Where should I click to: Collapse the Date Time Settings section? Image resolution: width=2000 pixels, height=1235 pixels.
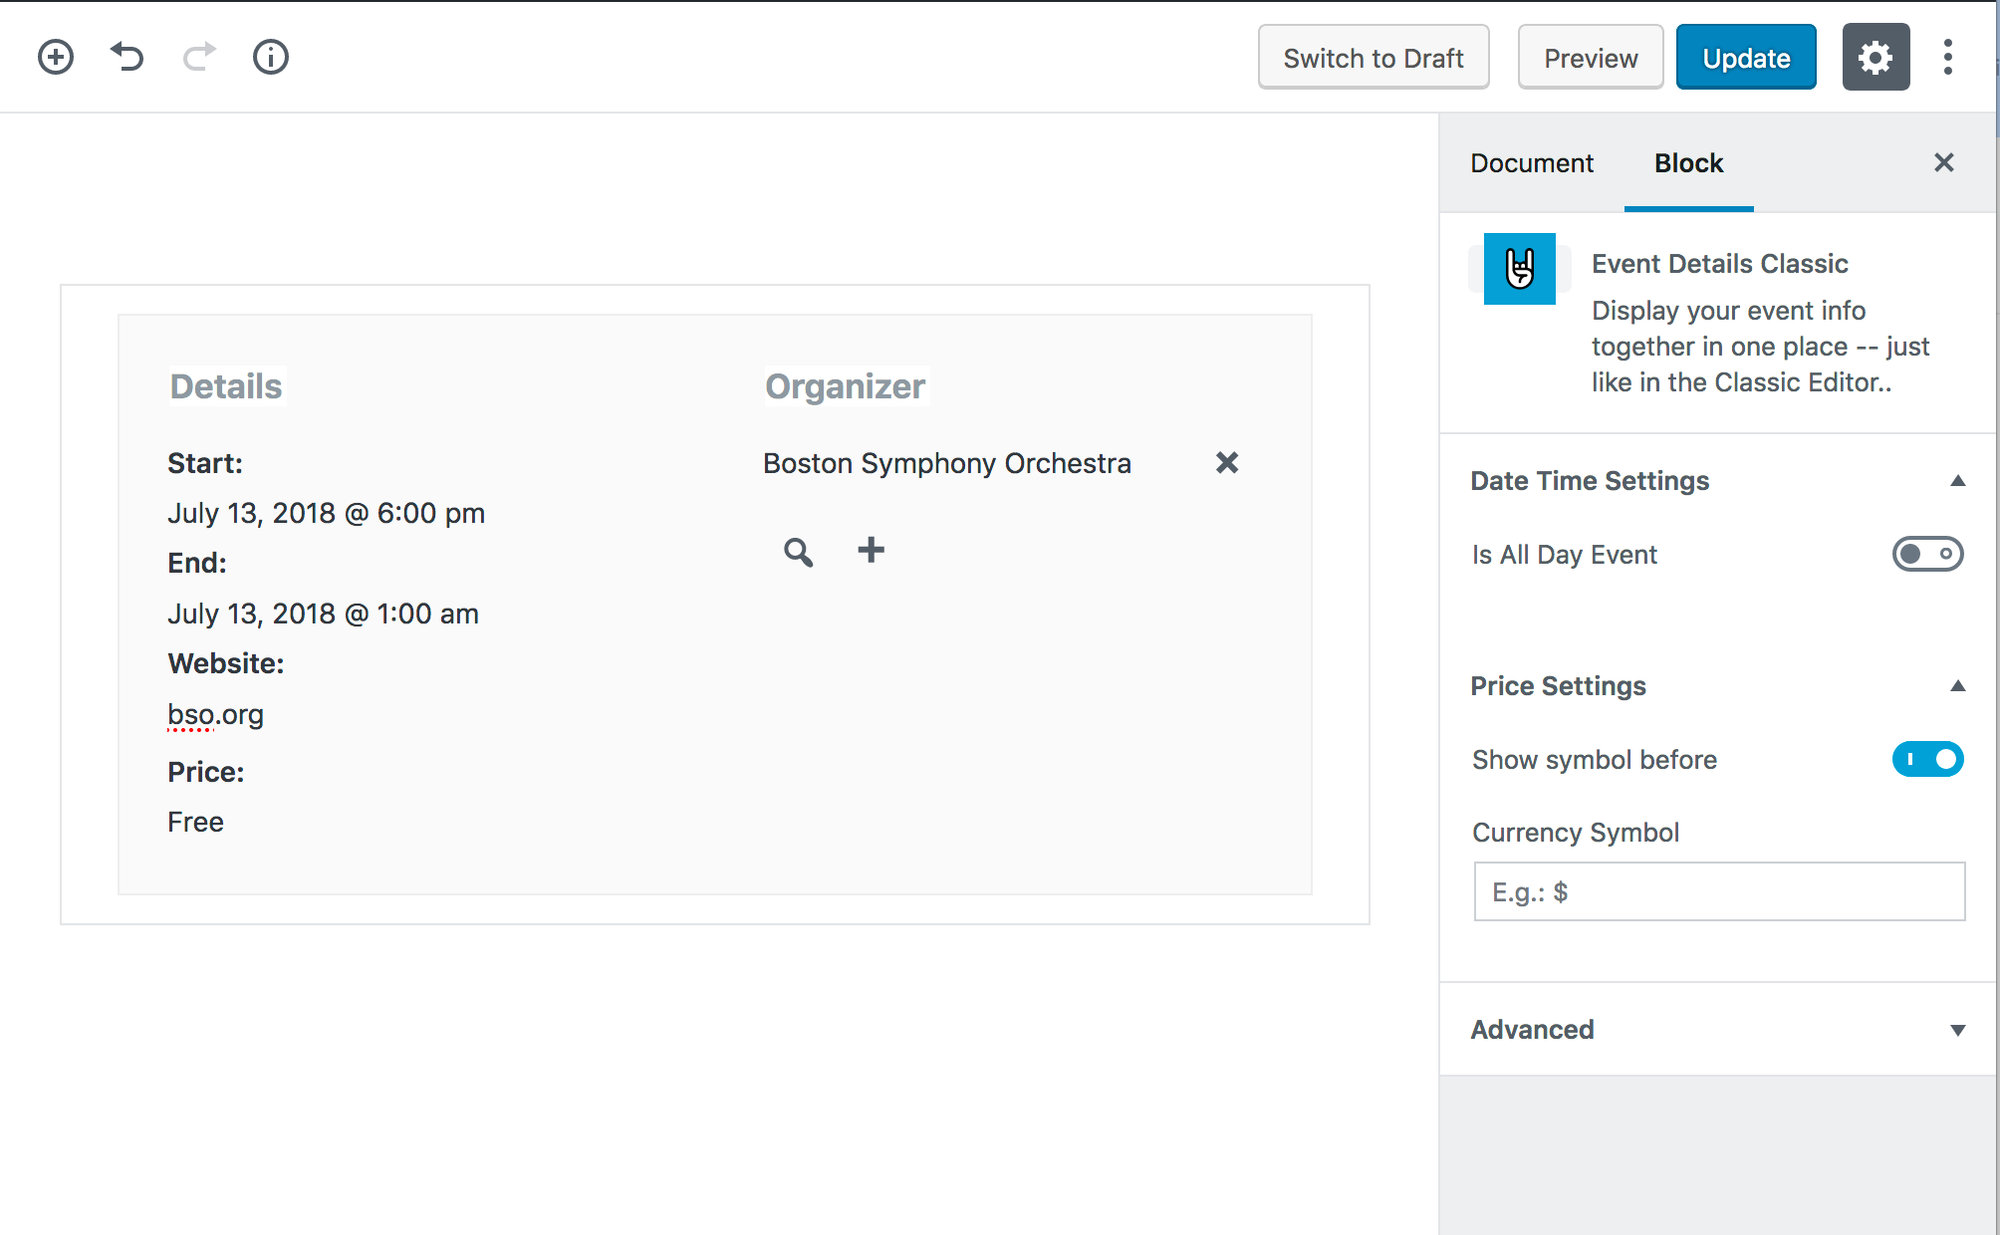(x=1957, y=481)
